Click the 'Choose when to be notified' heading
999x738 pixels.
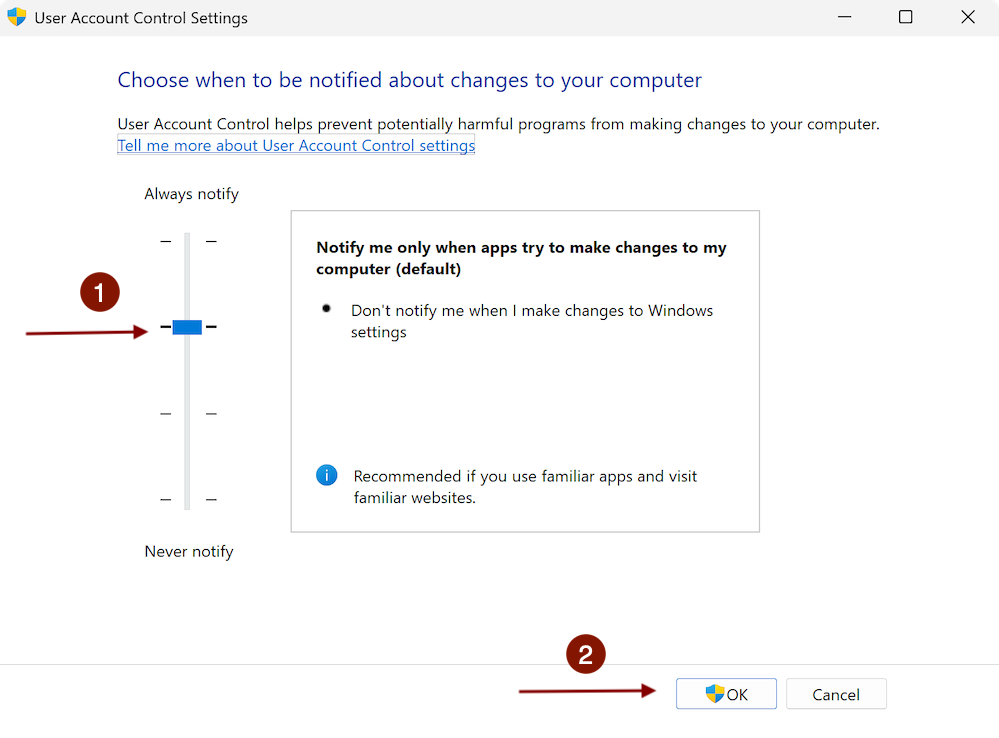(x=409, y=80)
